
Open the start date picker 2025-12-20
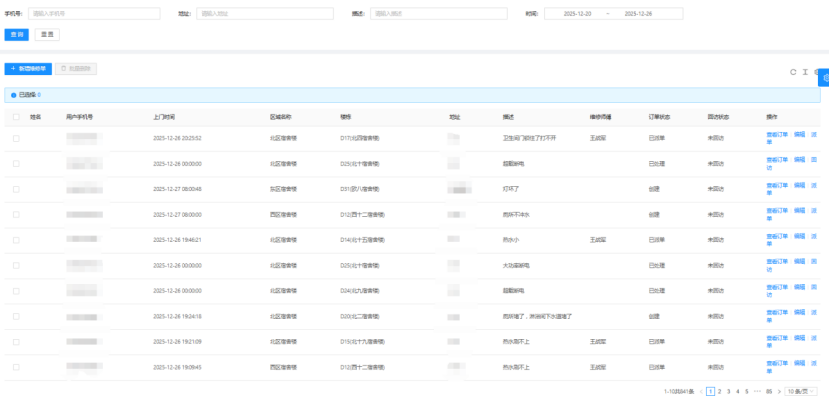577,14
